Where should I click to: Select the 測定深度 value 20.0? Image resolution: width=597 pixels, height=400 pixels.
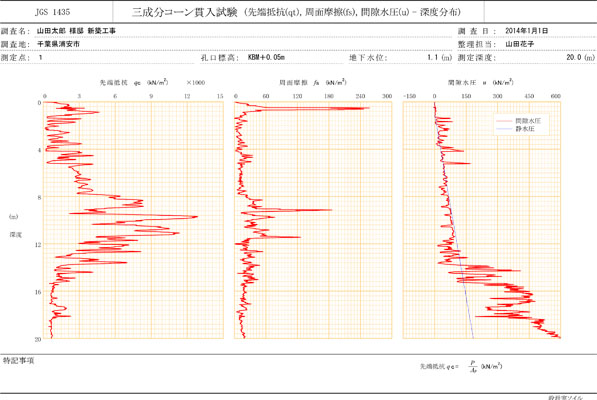[x=574, y=57]
